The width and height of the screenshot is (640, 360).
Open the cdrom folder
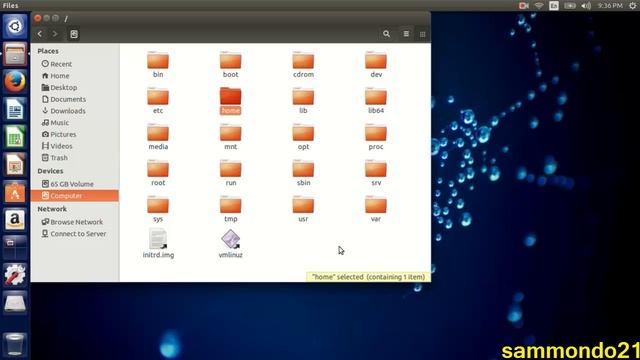303,64
